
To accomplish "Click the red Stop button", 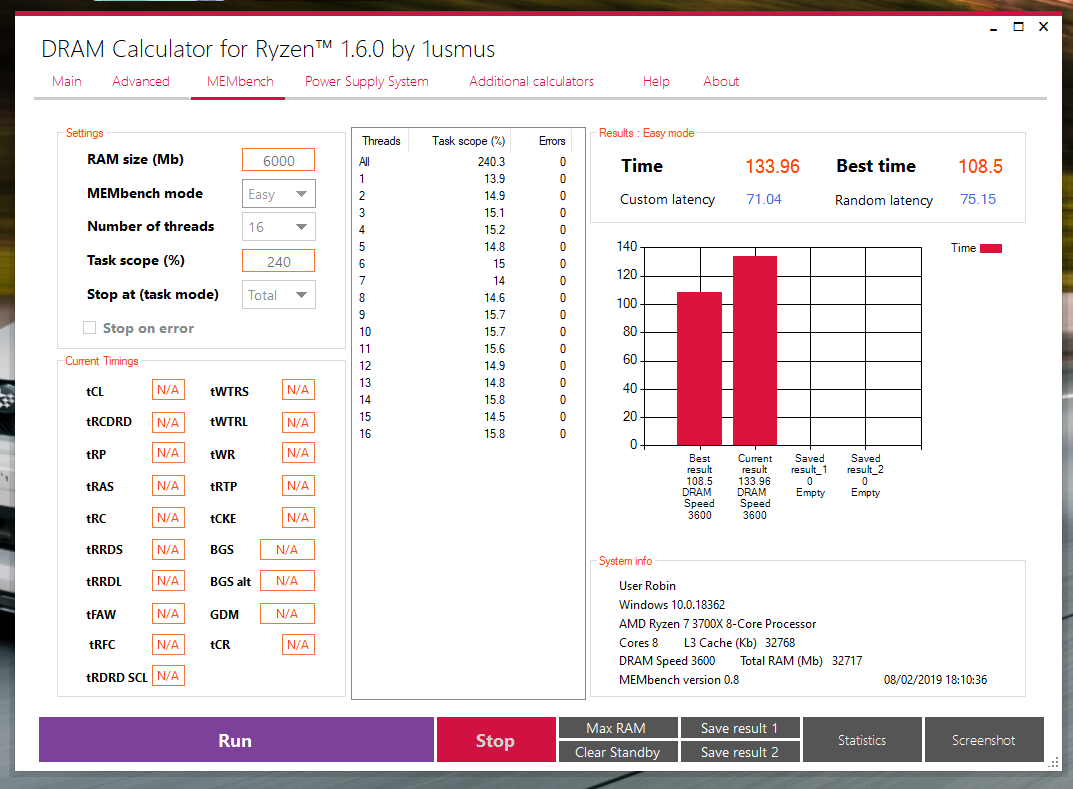I will click(496, 740).
